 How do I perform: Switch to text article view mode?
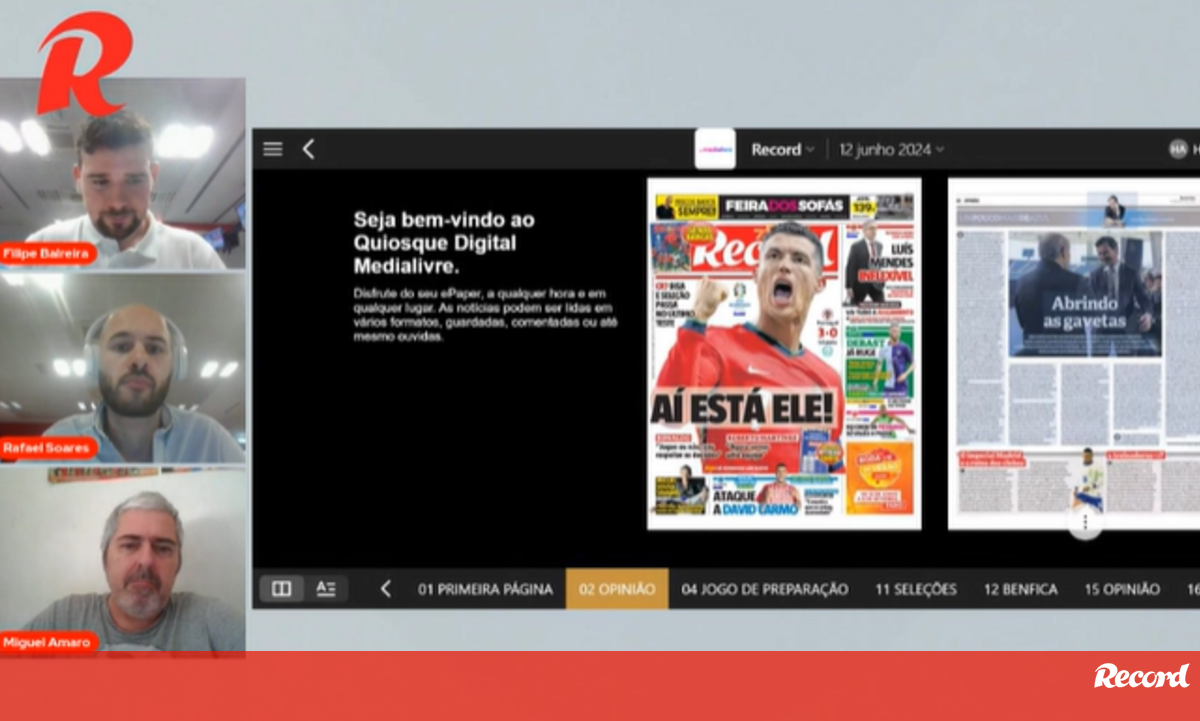(x=326, y=589)
